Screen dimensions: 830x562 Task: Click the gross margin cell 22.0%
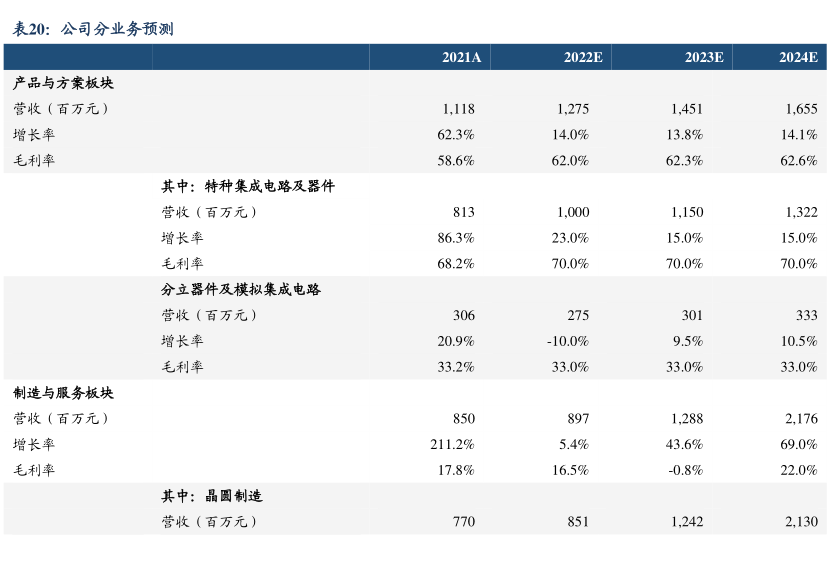[799, 470]
